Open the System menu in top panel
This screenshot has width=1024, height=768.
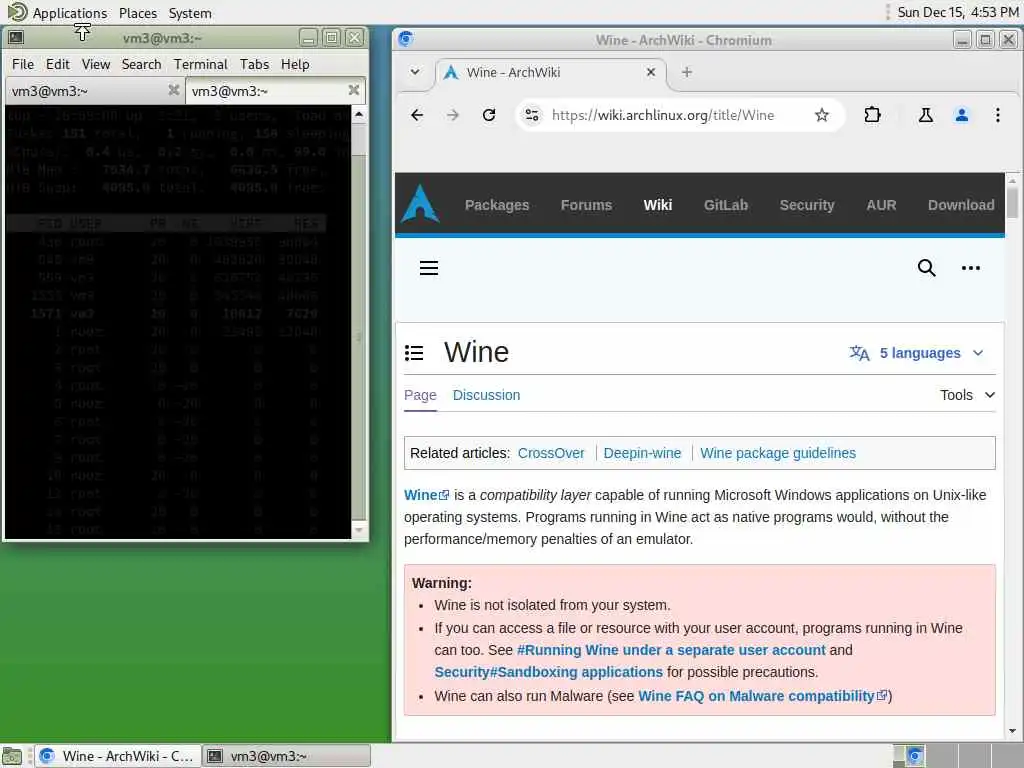[189, 12]
